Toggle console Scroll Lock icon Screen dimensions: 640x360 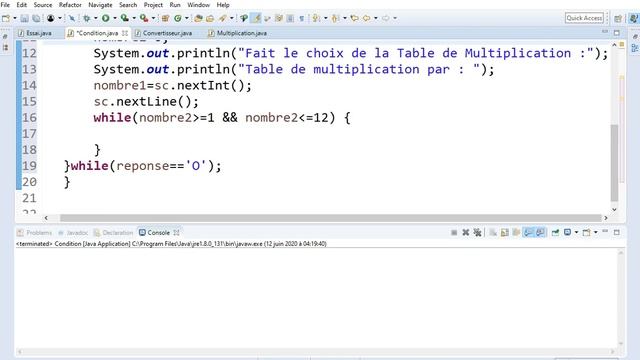(x=504, y=233)
